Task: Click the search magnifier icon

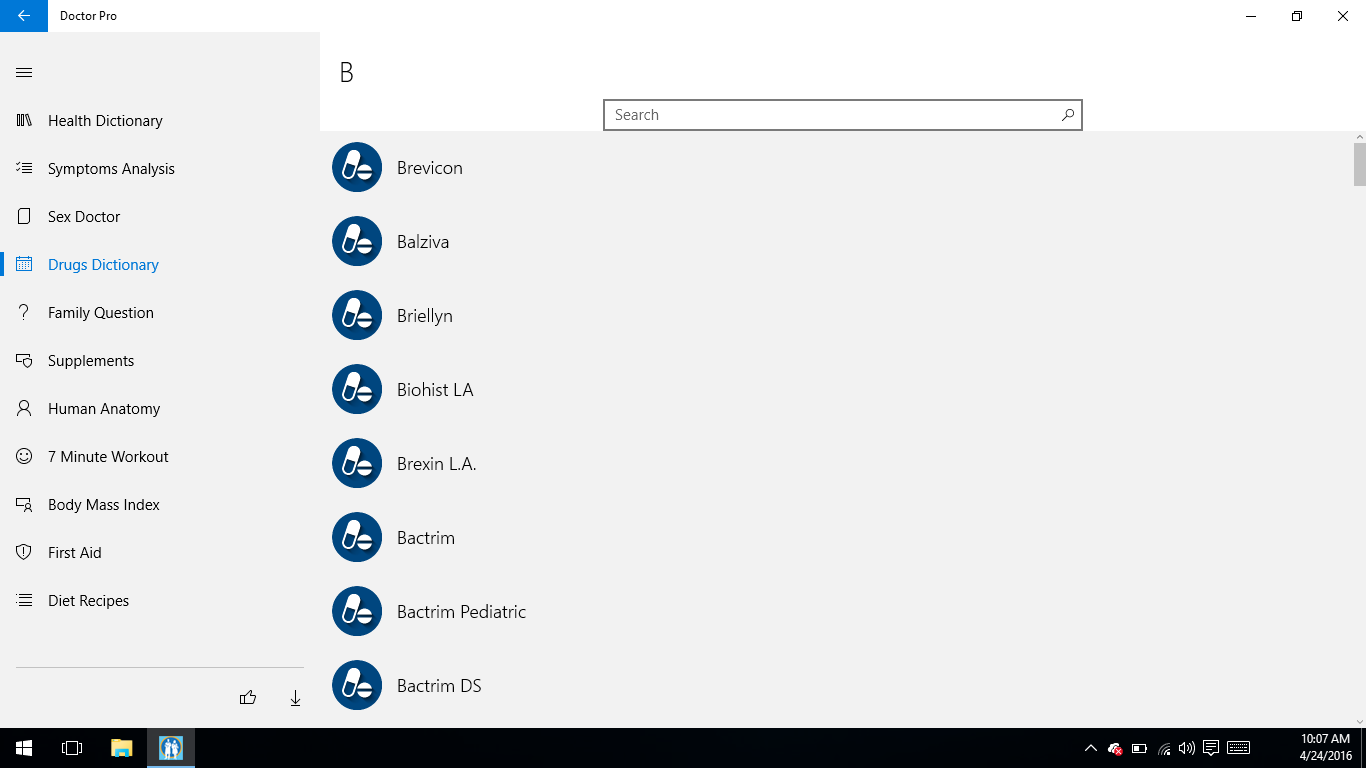Action: (x=1068, y=115)
